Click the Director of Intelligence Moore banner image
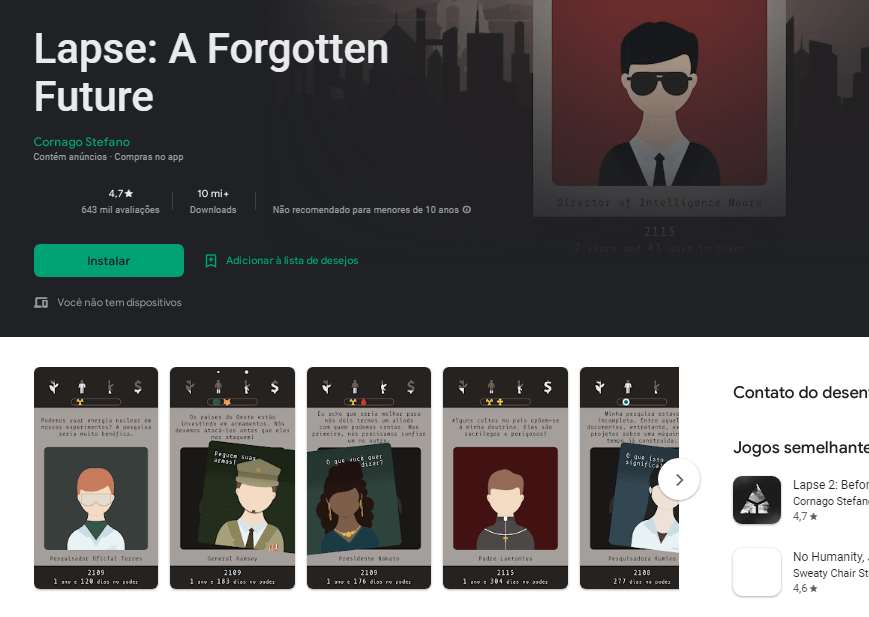The image size is (869, 617). coord(659,108)
